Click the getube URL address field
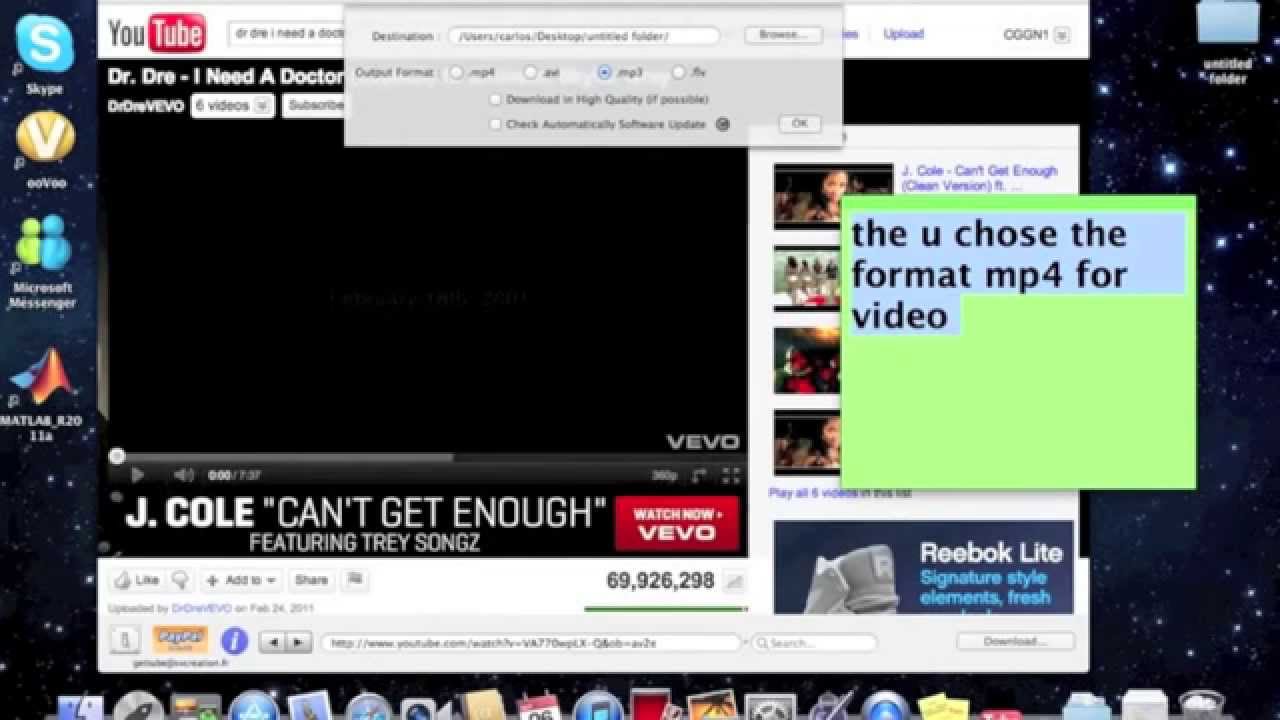 (x=531, y=643)
